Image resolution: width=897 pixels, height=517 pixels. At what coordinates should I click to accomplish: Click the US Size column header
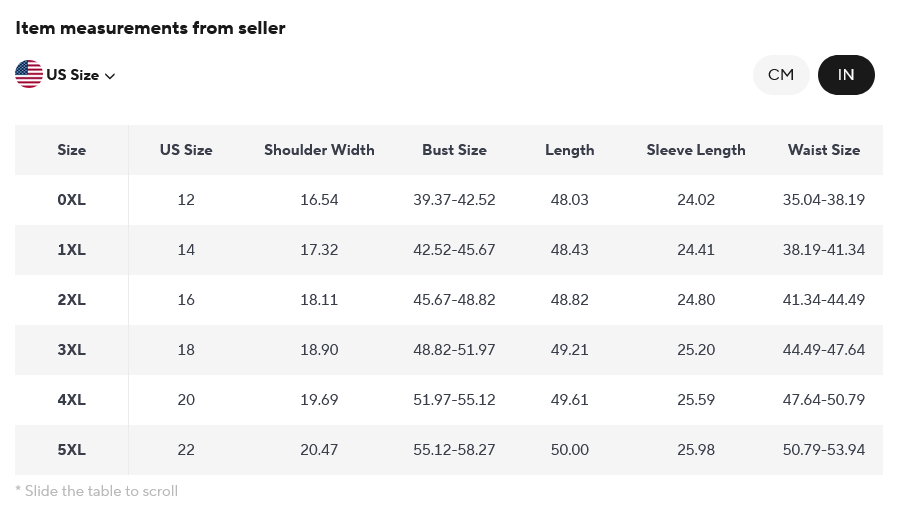pos(186,150)
